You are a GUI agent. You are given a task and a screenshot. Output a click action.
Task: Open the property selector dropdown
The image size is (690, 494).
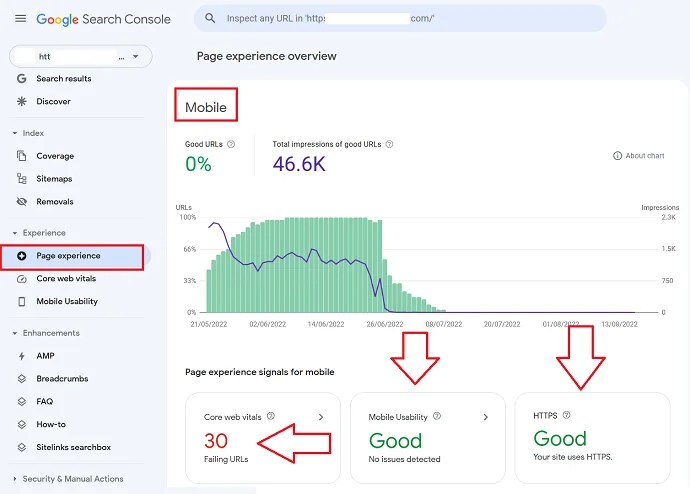pyautogui.click(x=81, y=56)
